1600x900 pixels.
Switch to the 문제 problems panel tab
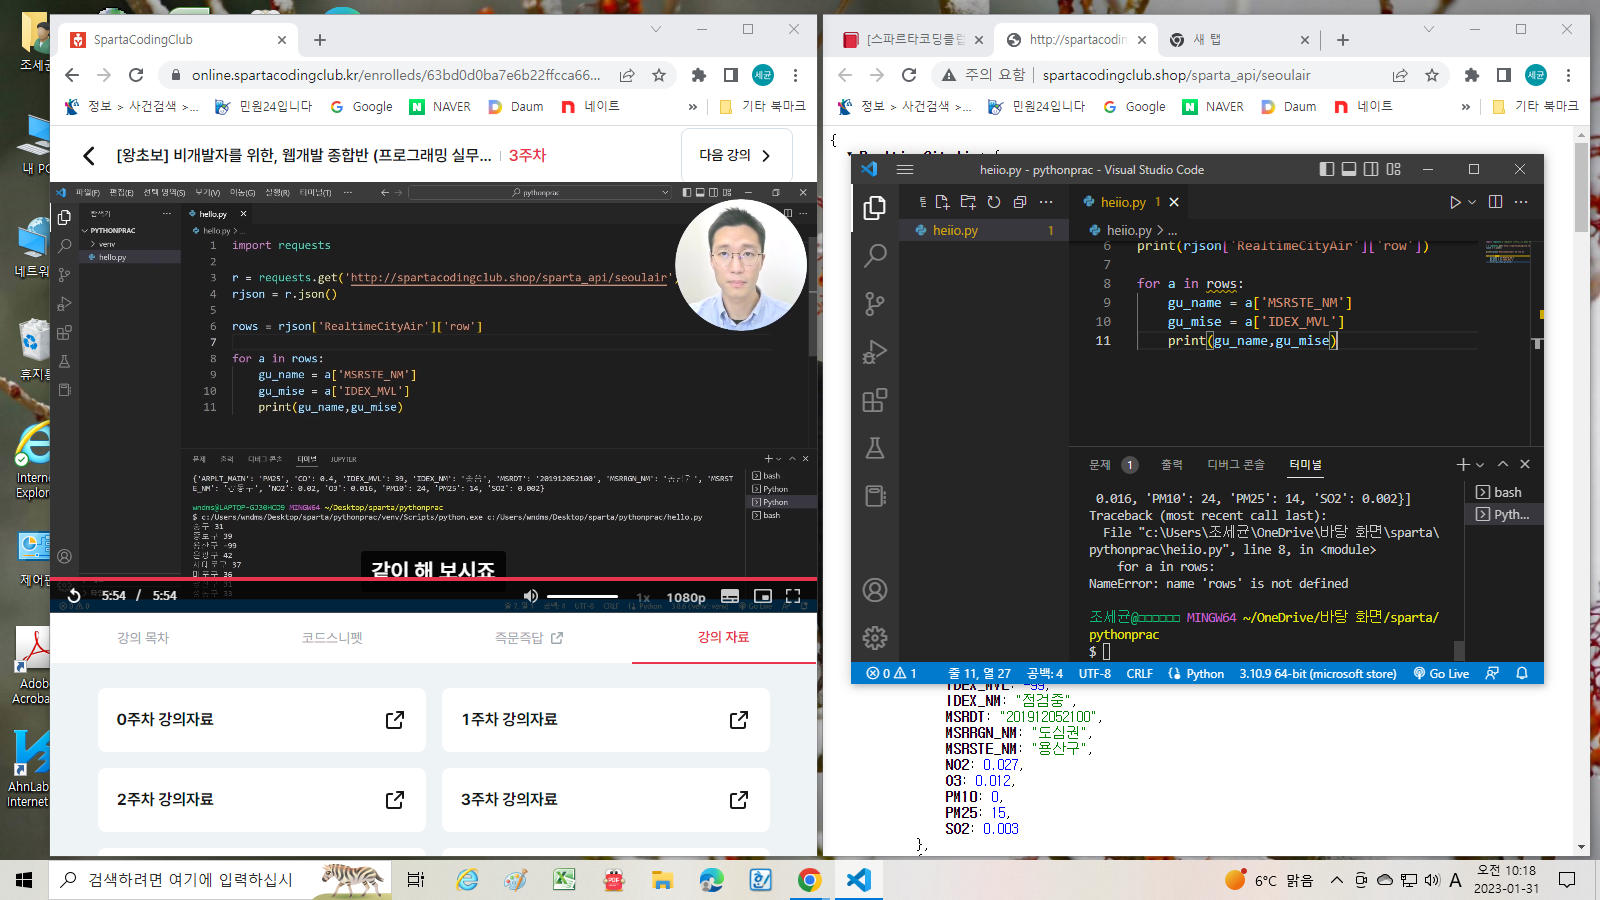coord(1100,465)
